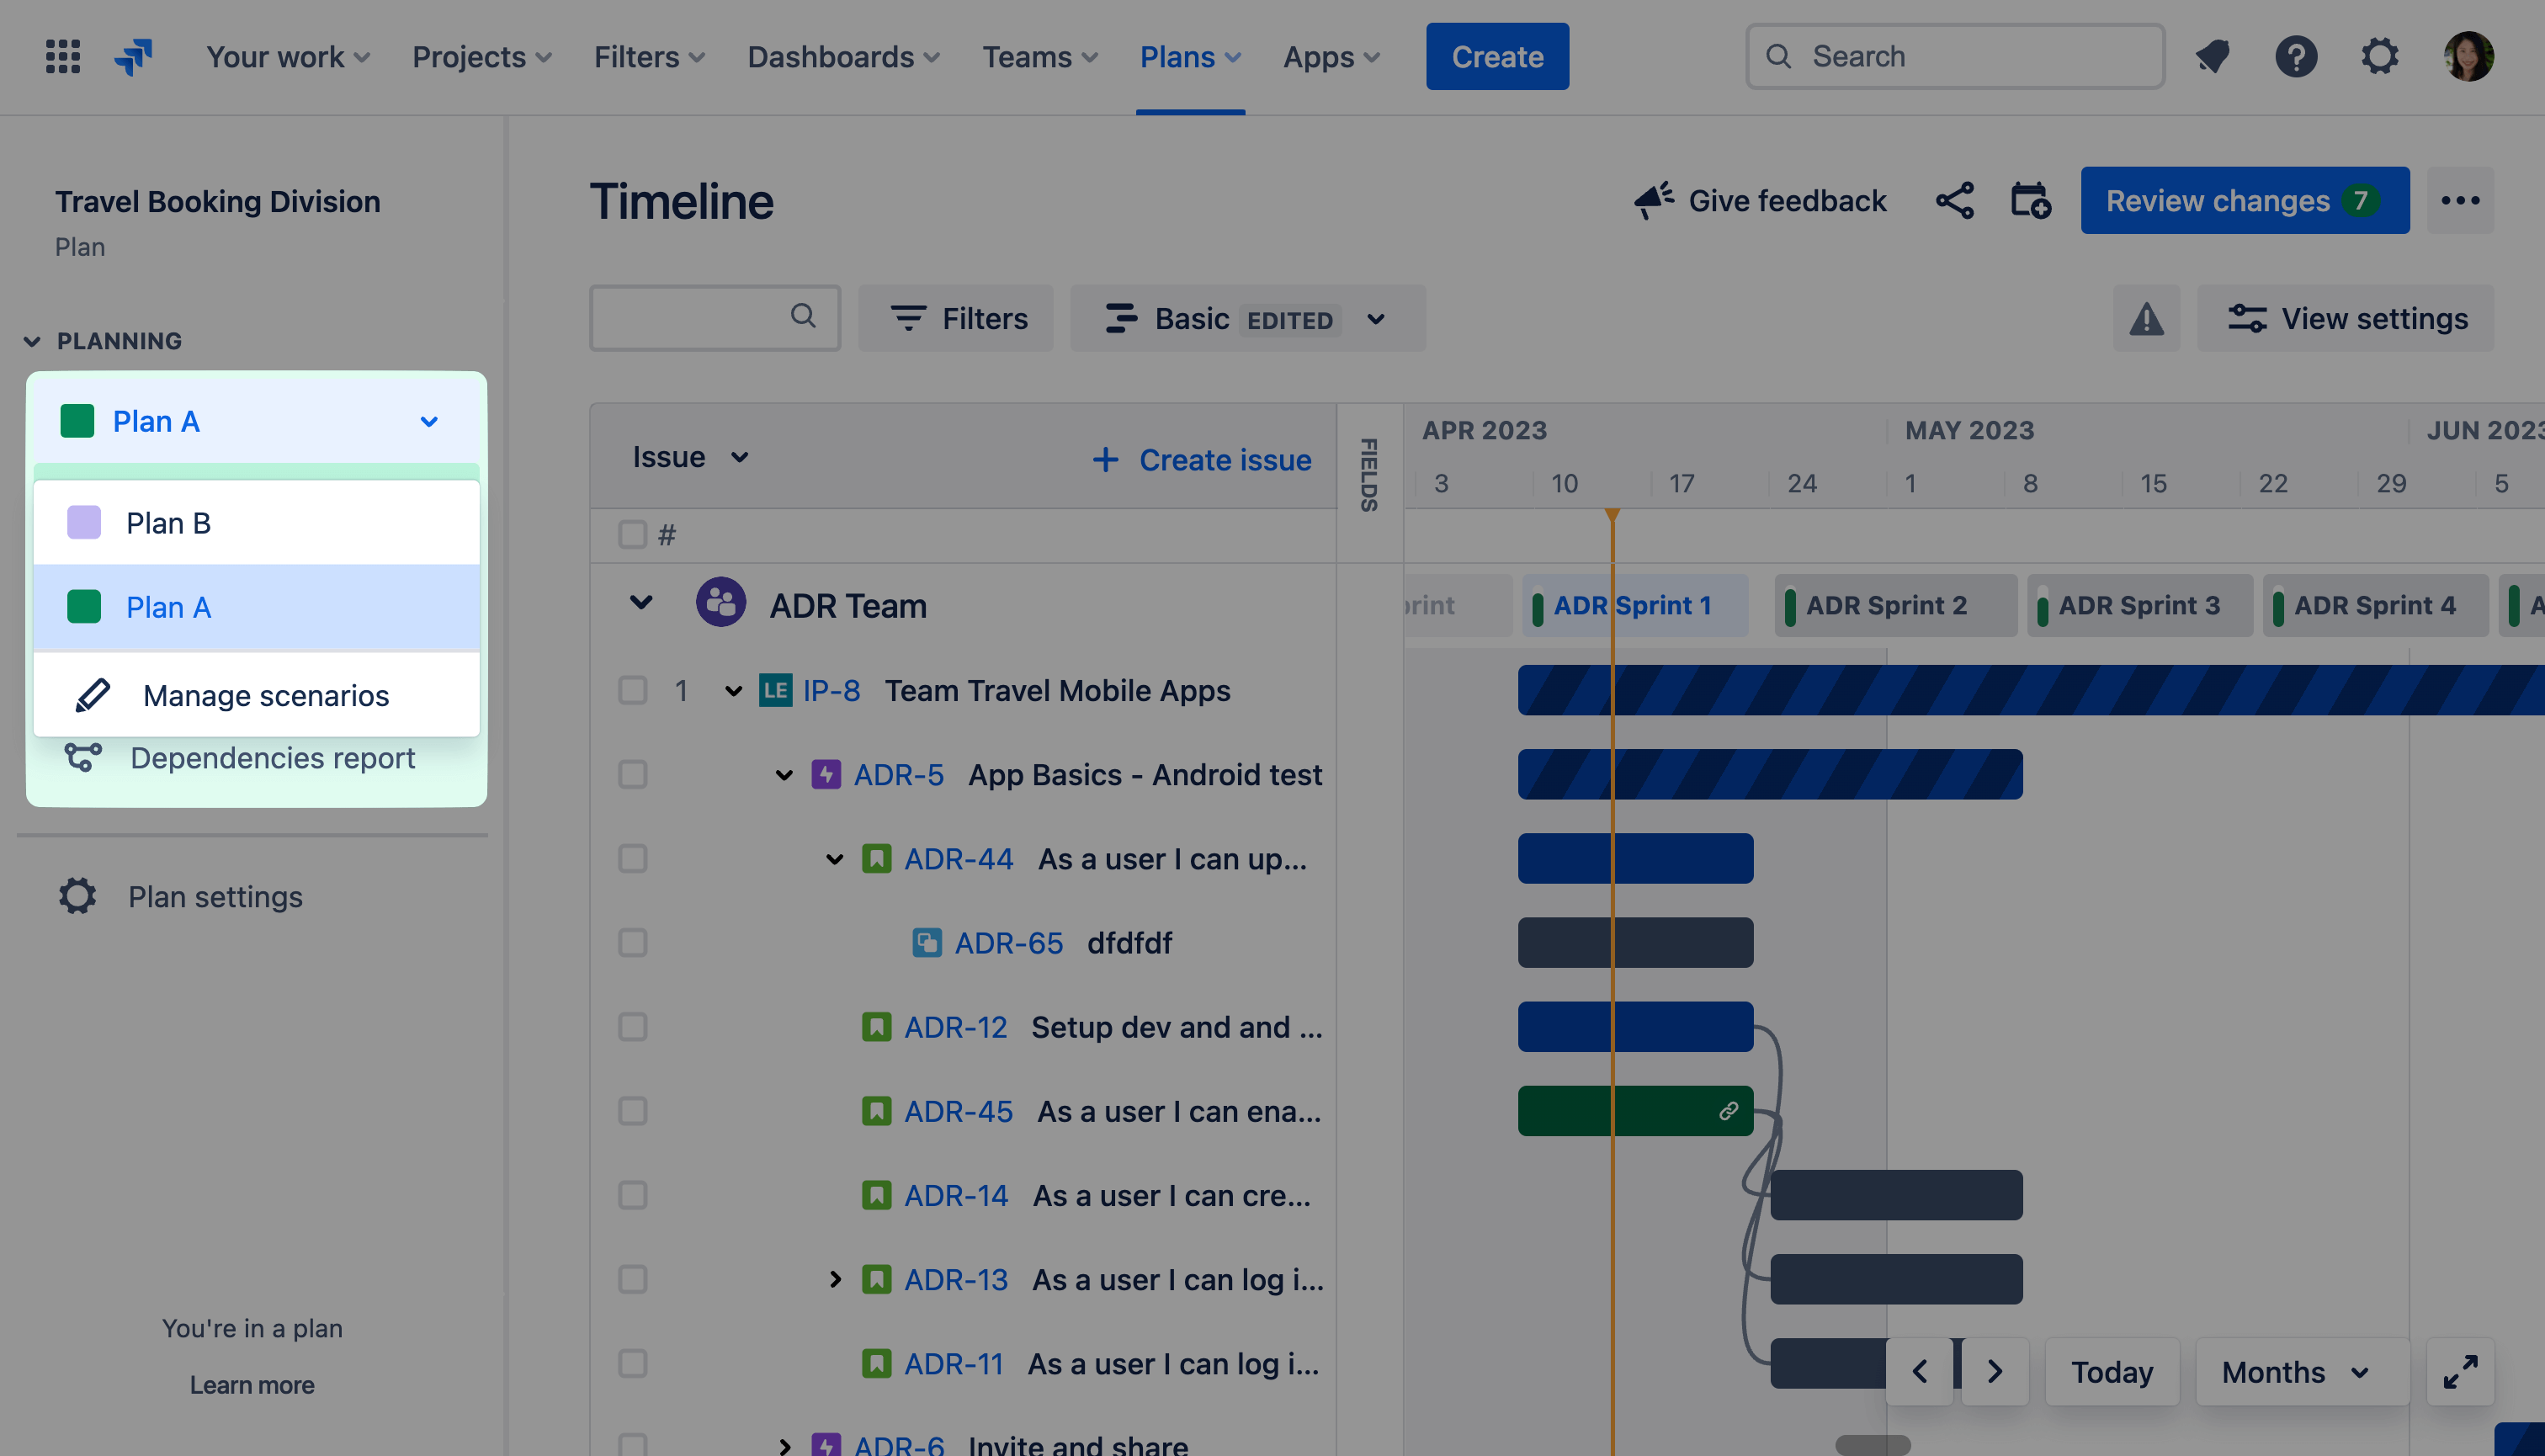Open the three-dot more actions menu
Screen dimensions: 2545x1456
2460,201
